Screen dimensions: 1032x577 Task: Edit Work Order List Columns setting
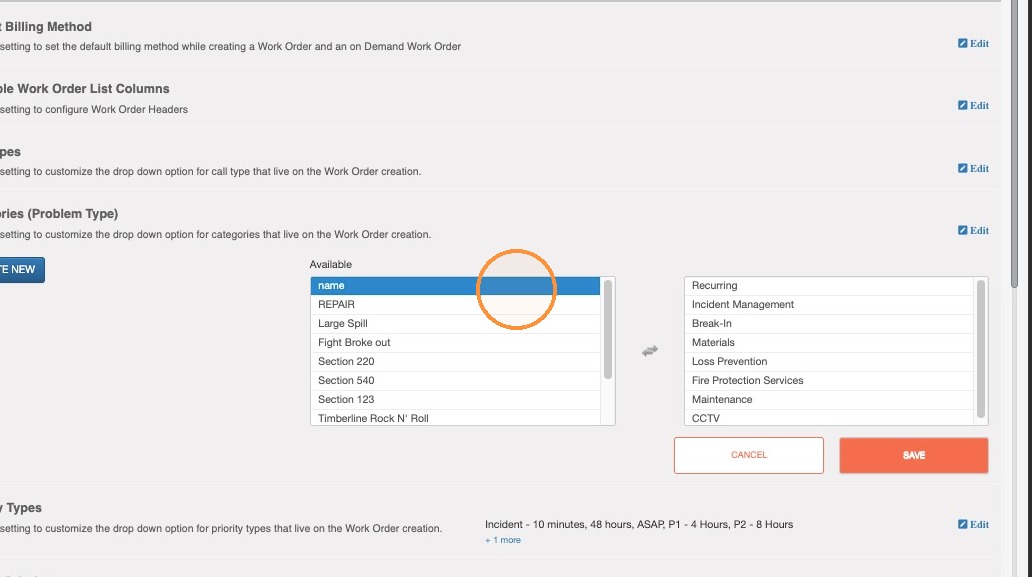click(973, 105)
